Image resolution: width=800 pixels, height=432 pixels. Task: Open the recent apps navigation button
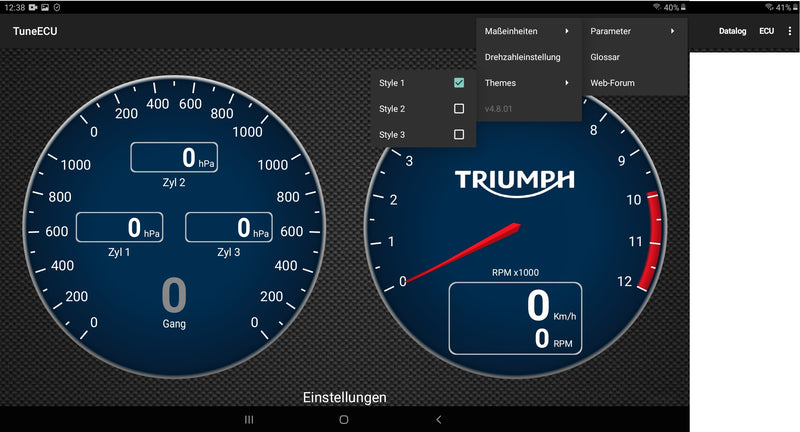pyautogui.click(x=249, y=420)
